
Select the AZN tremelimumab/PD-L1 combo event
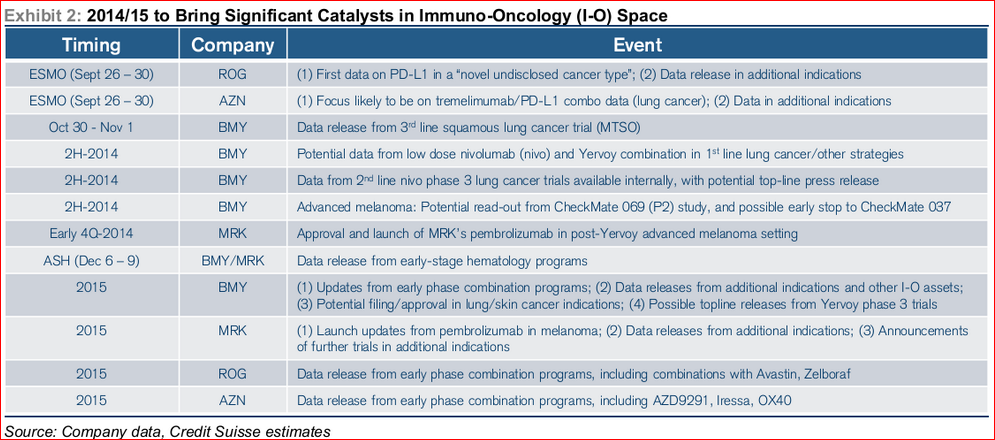tap(595, 101)
